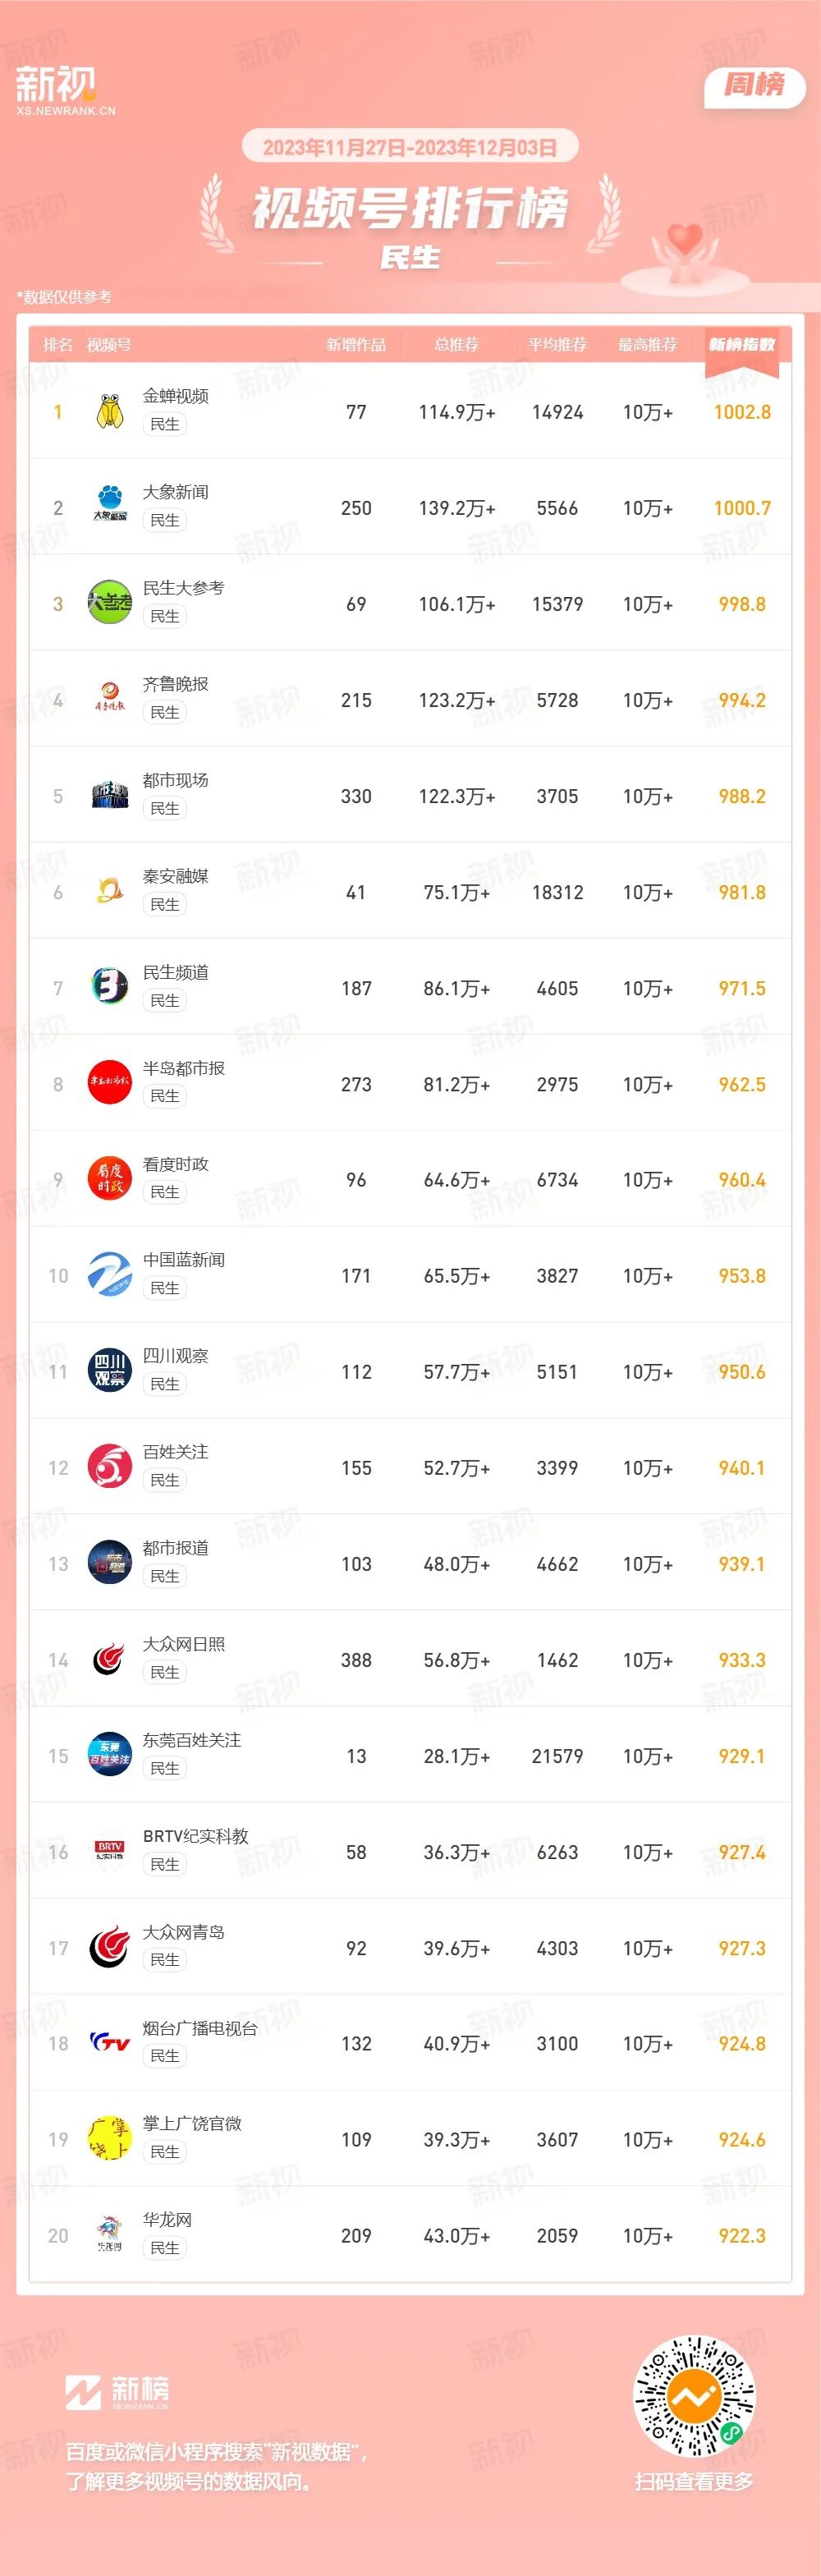Click the QR code 扫码查看更多
The width and height of the screenshot is (821, 2576).
pyautogui.click(x=694, y=2396)
